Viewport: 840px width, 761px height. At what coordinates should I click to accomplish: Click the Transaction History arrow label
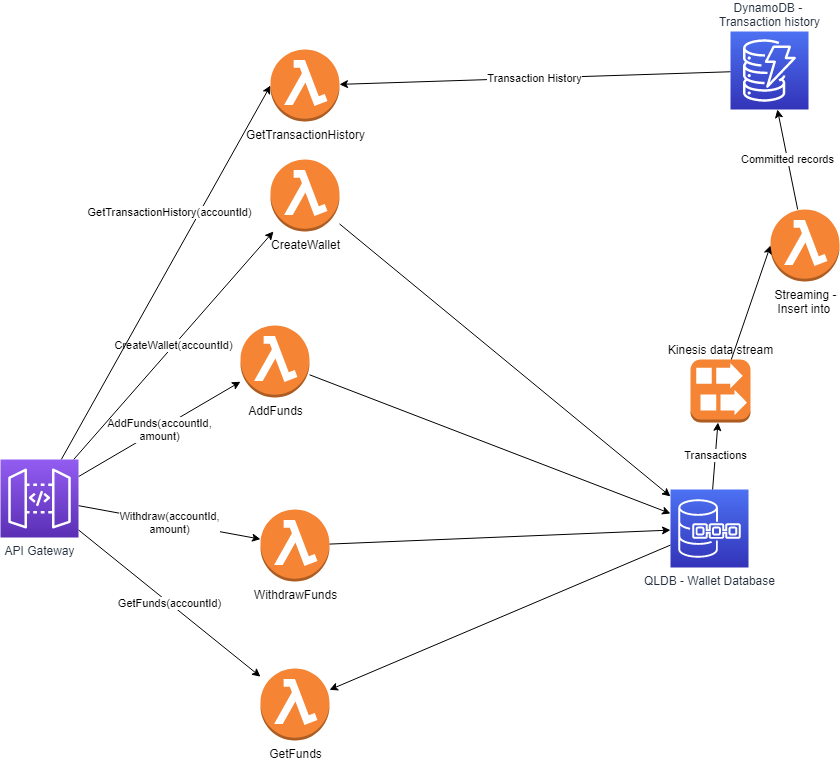tap(533, 78)
